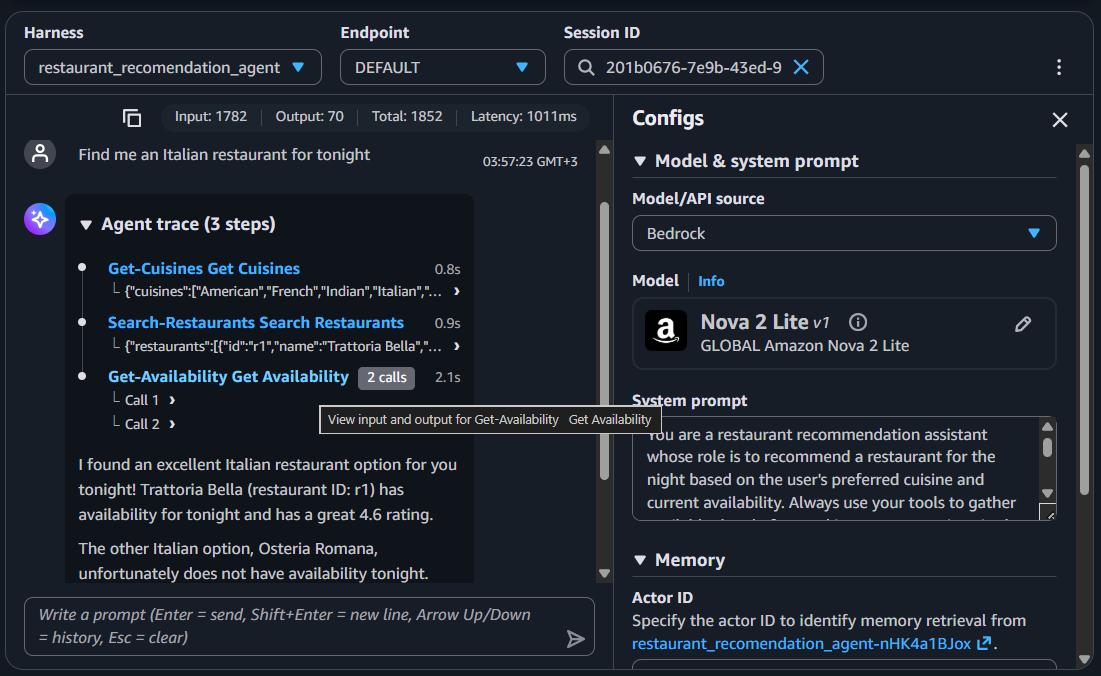
Task: Clear the Session ID with the X icon
Action: pyautogui.click(x=801, y=67)
